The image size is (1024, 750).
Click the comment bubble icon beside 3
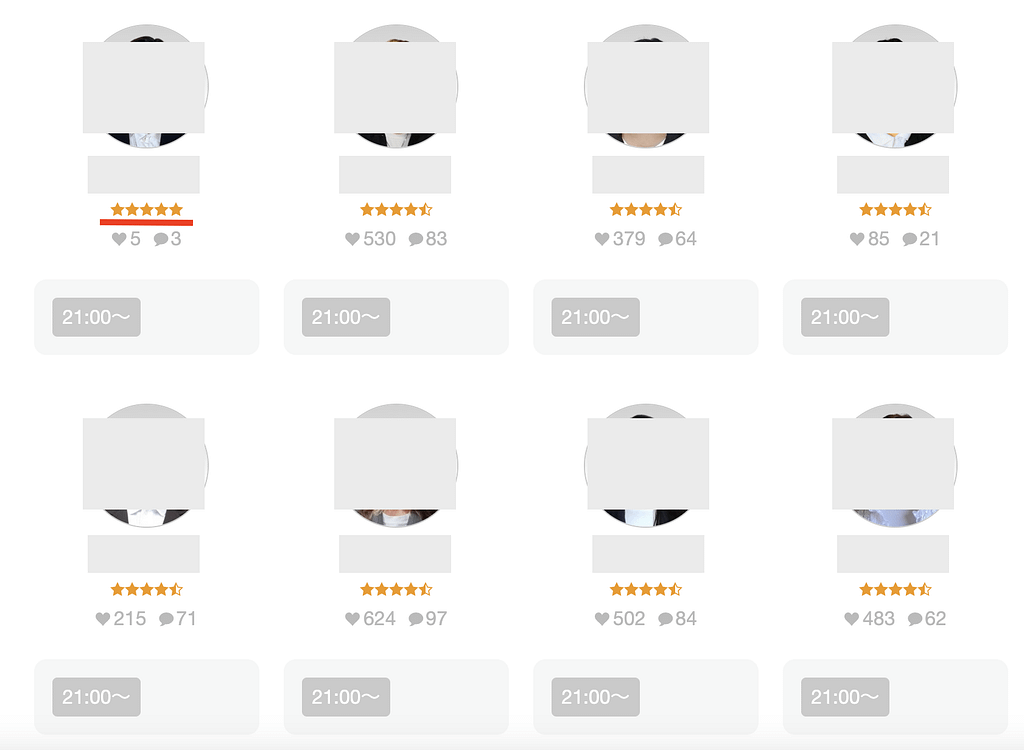click(161, 239)
